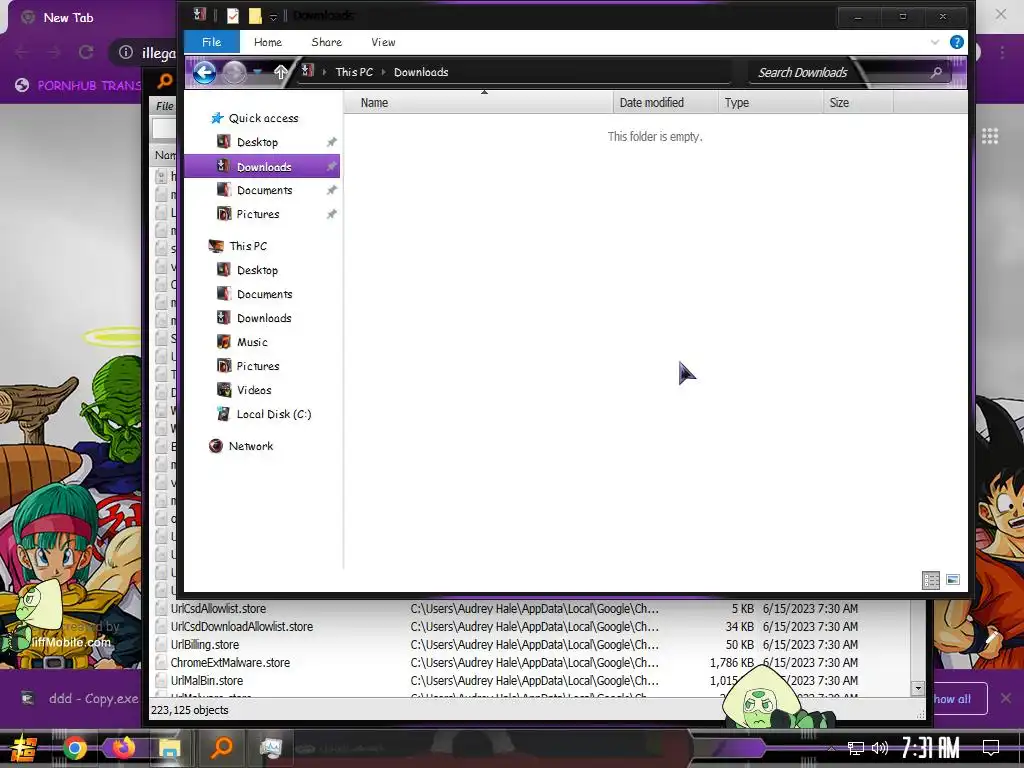This screenshot has width=1024, height=768.
Task: Go back using the blue Back arrow
Action: point(204,72)
